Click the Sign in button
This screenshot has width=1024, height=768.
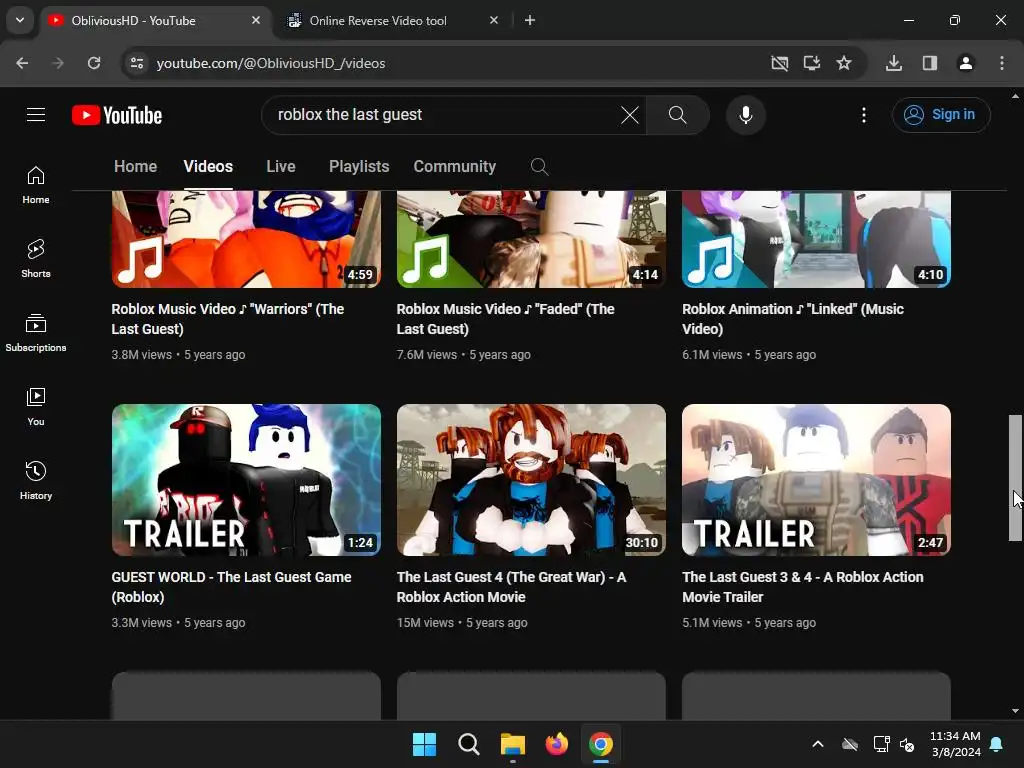tap(940, 115)
